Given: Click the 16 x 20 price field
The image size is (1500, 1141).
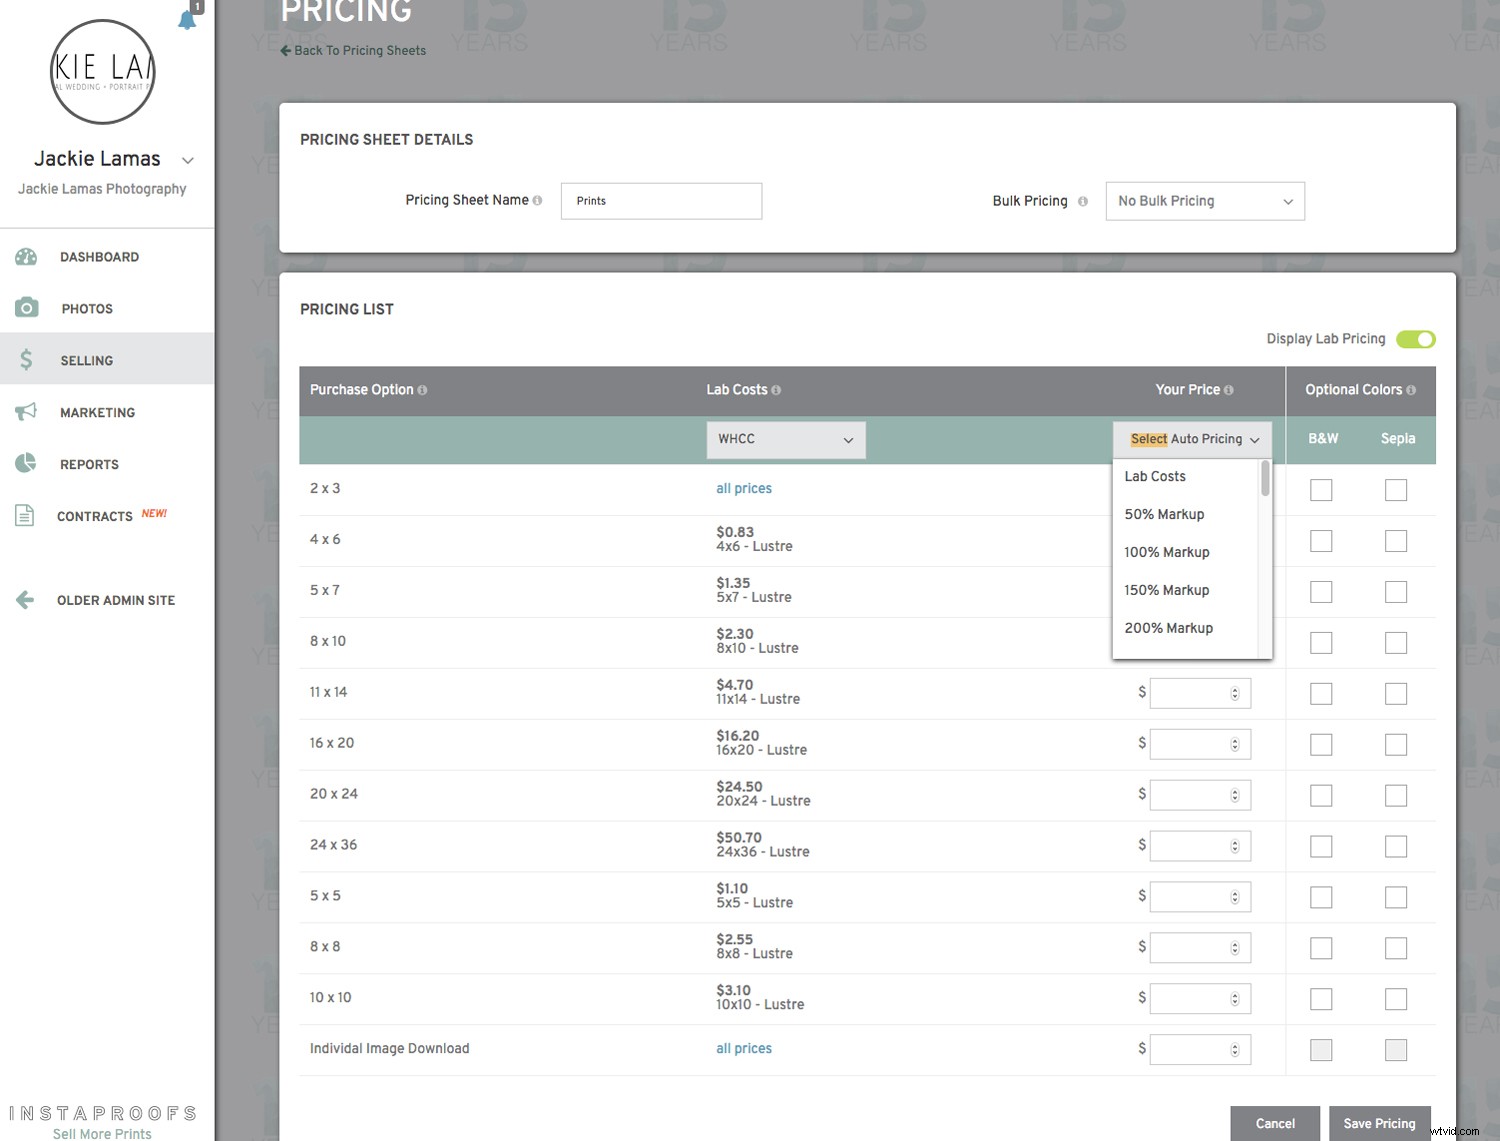Looking at the screenshot, I should point(1191,744).
